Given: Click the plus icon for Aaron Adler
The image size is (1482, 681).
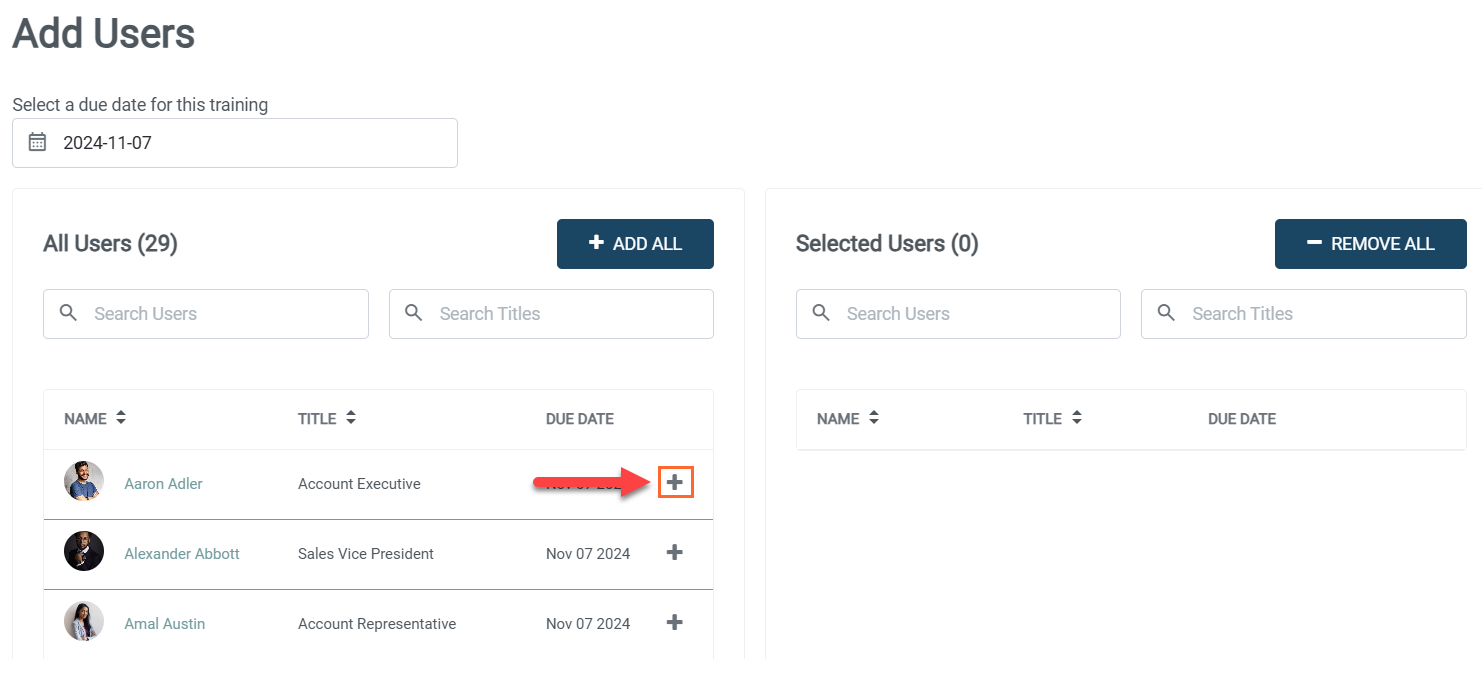Looking at the screenshot, I should tap(675, 483).
